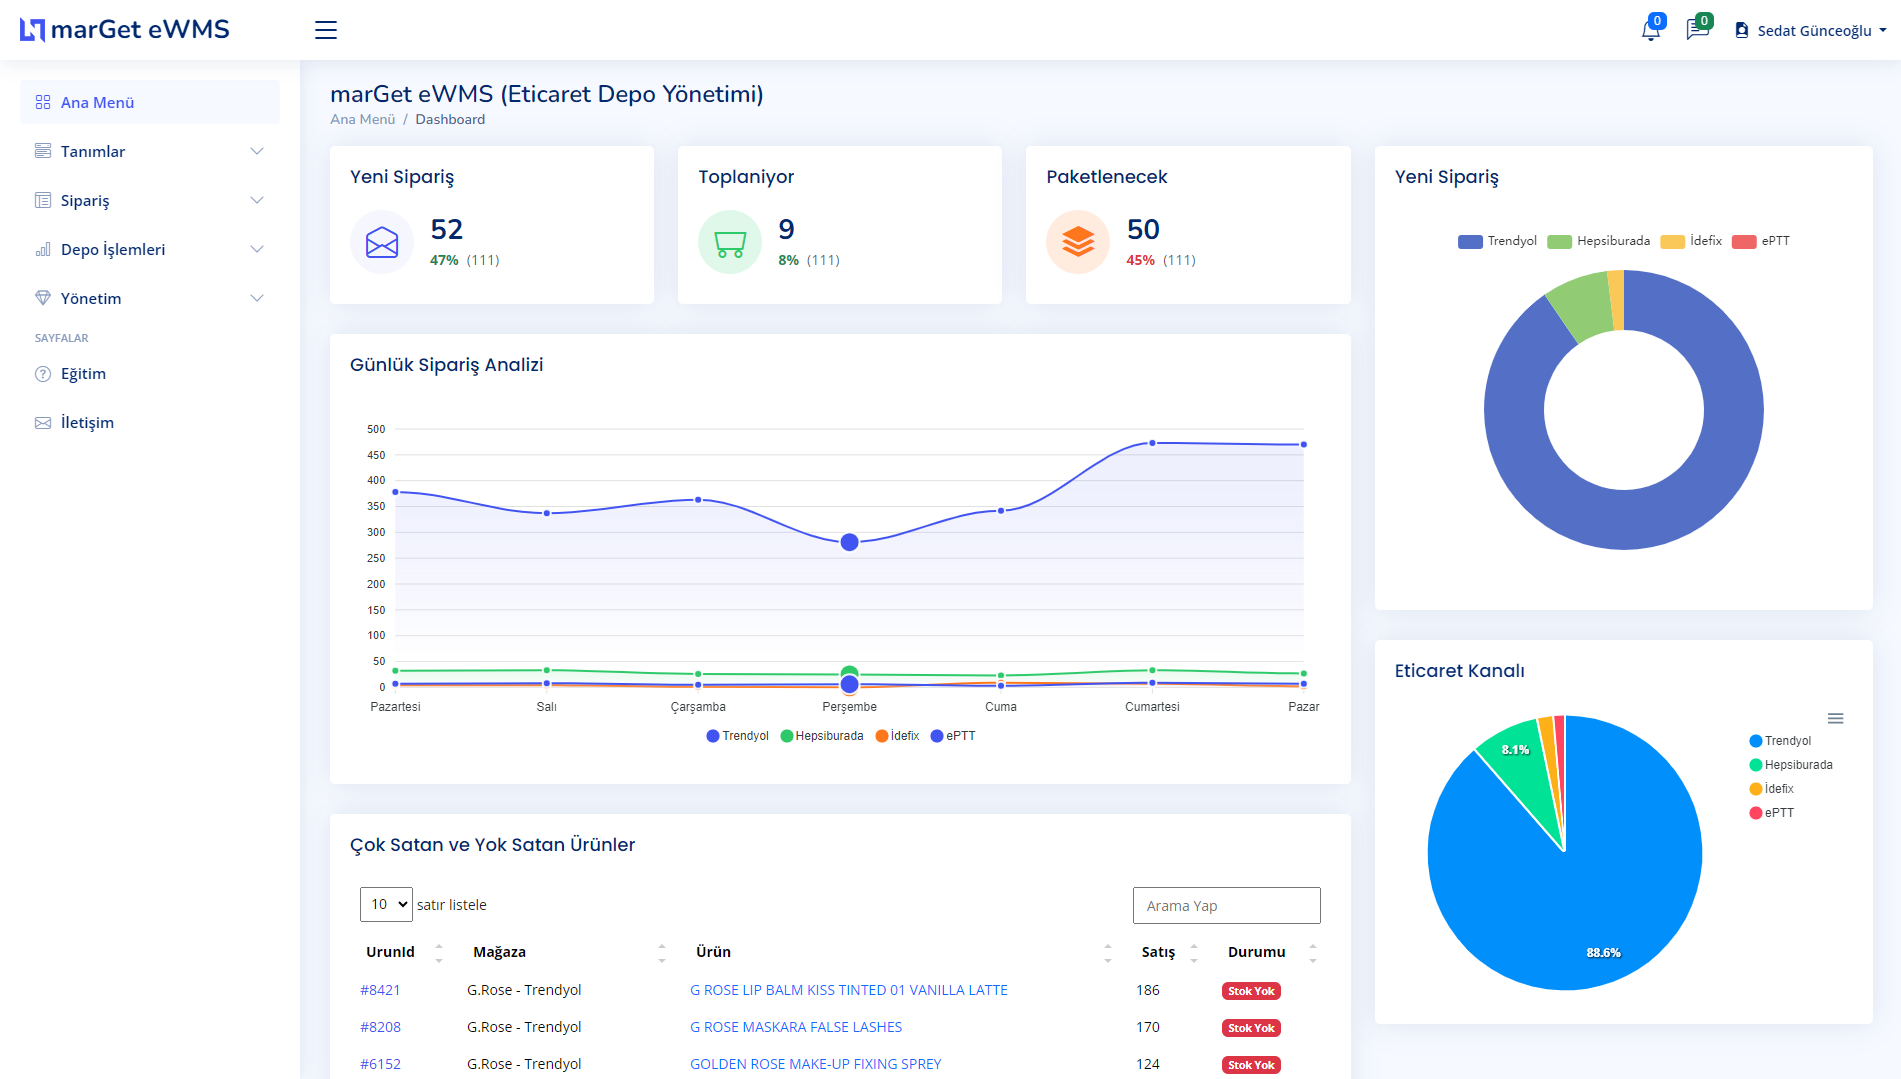Expand the Depo İşlemleri chevron
This screenshot has width=1901, height=1079.
pyautogui.click(x=257, y=249)
